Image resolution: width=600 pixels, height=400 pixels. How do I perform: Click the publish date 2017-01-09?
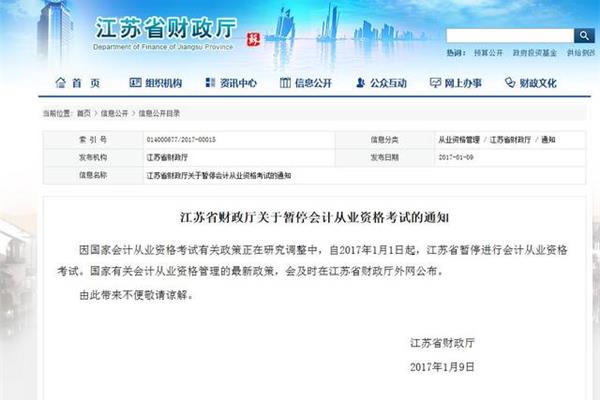456,157
